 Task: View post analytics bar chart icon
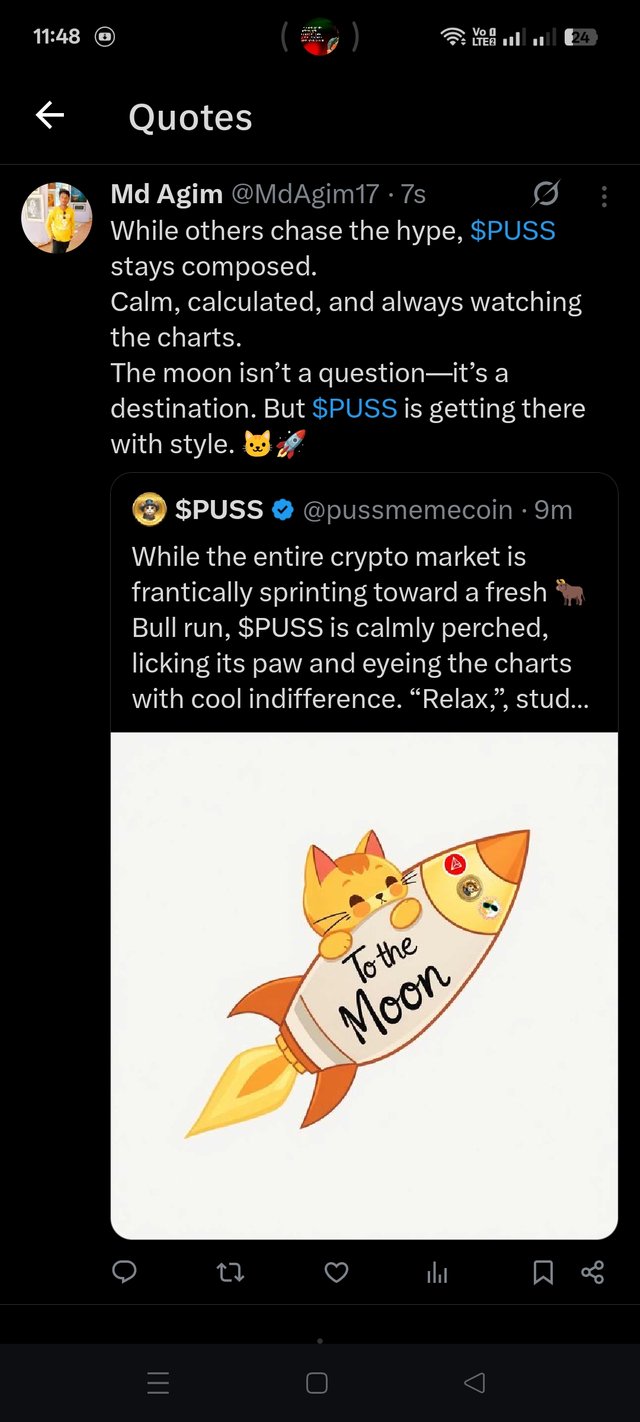(437, 1272)
